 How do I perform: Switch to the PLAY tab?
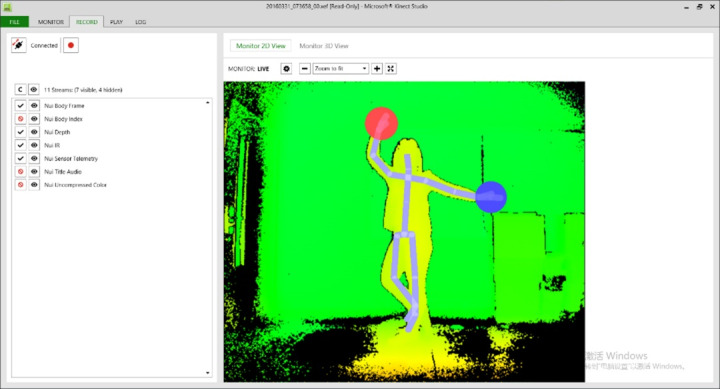click(117, 22)
